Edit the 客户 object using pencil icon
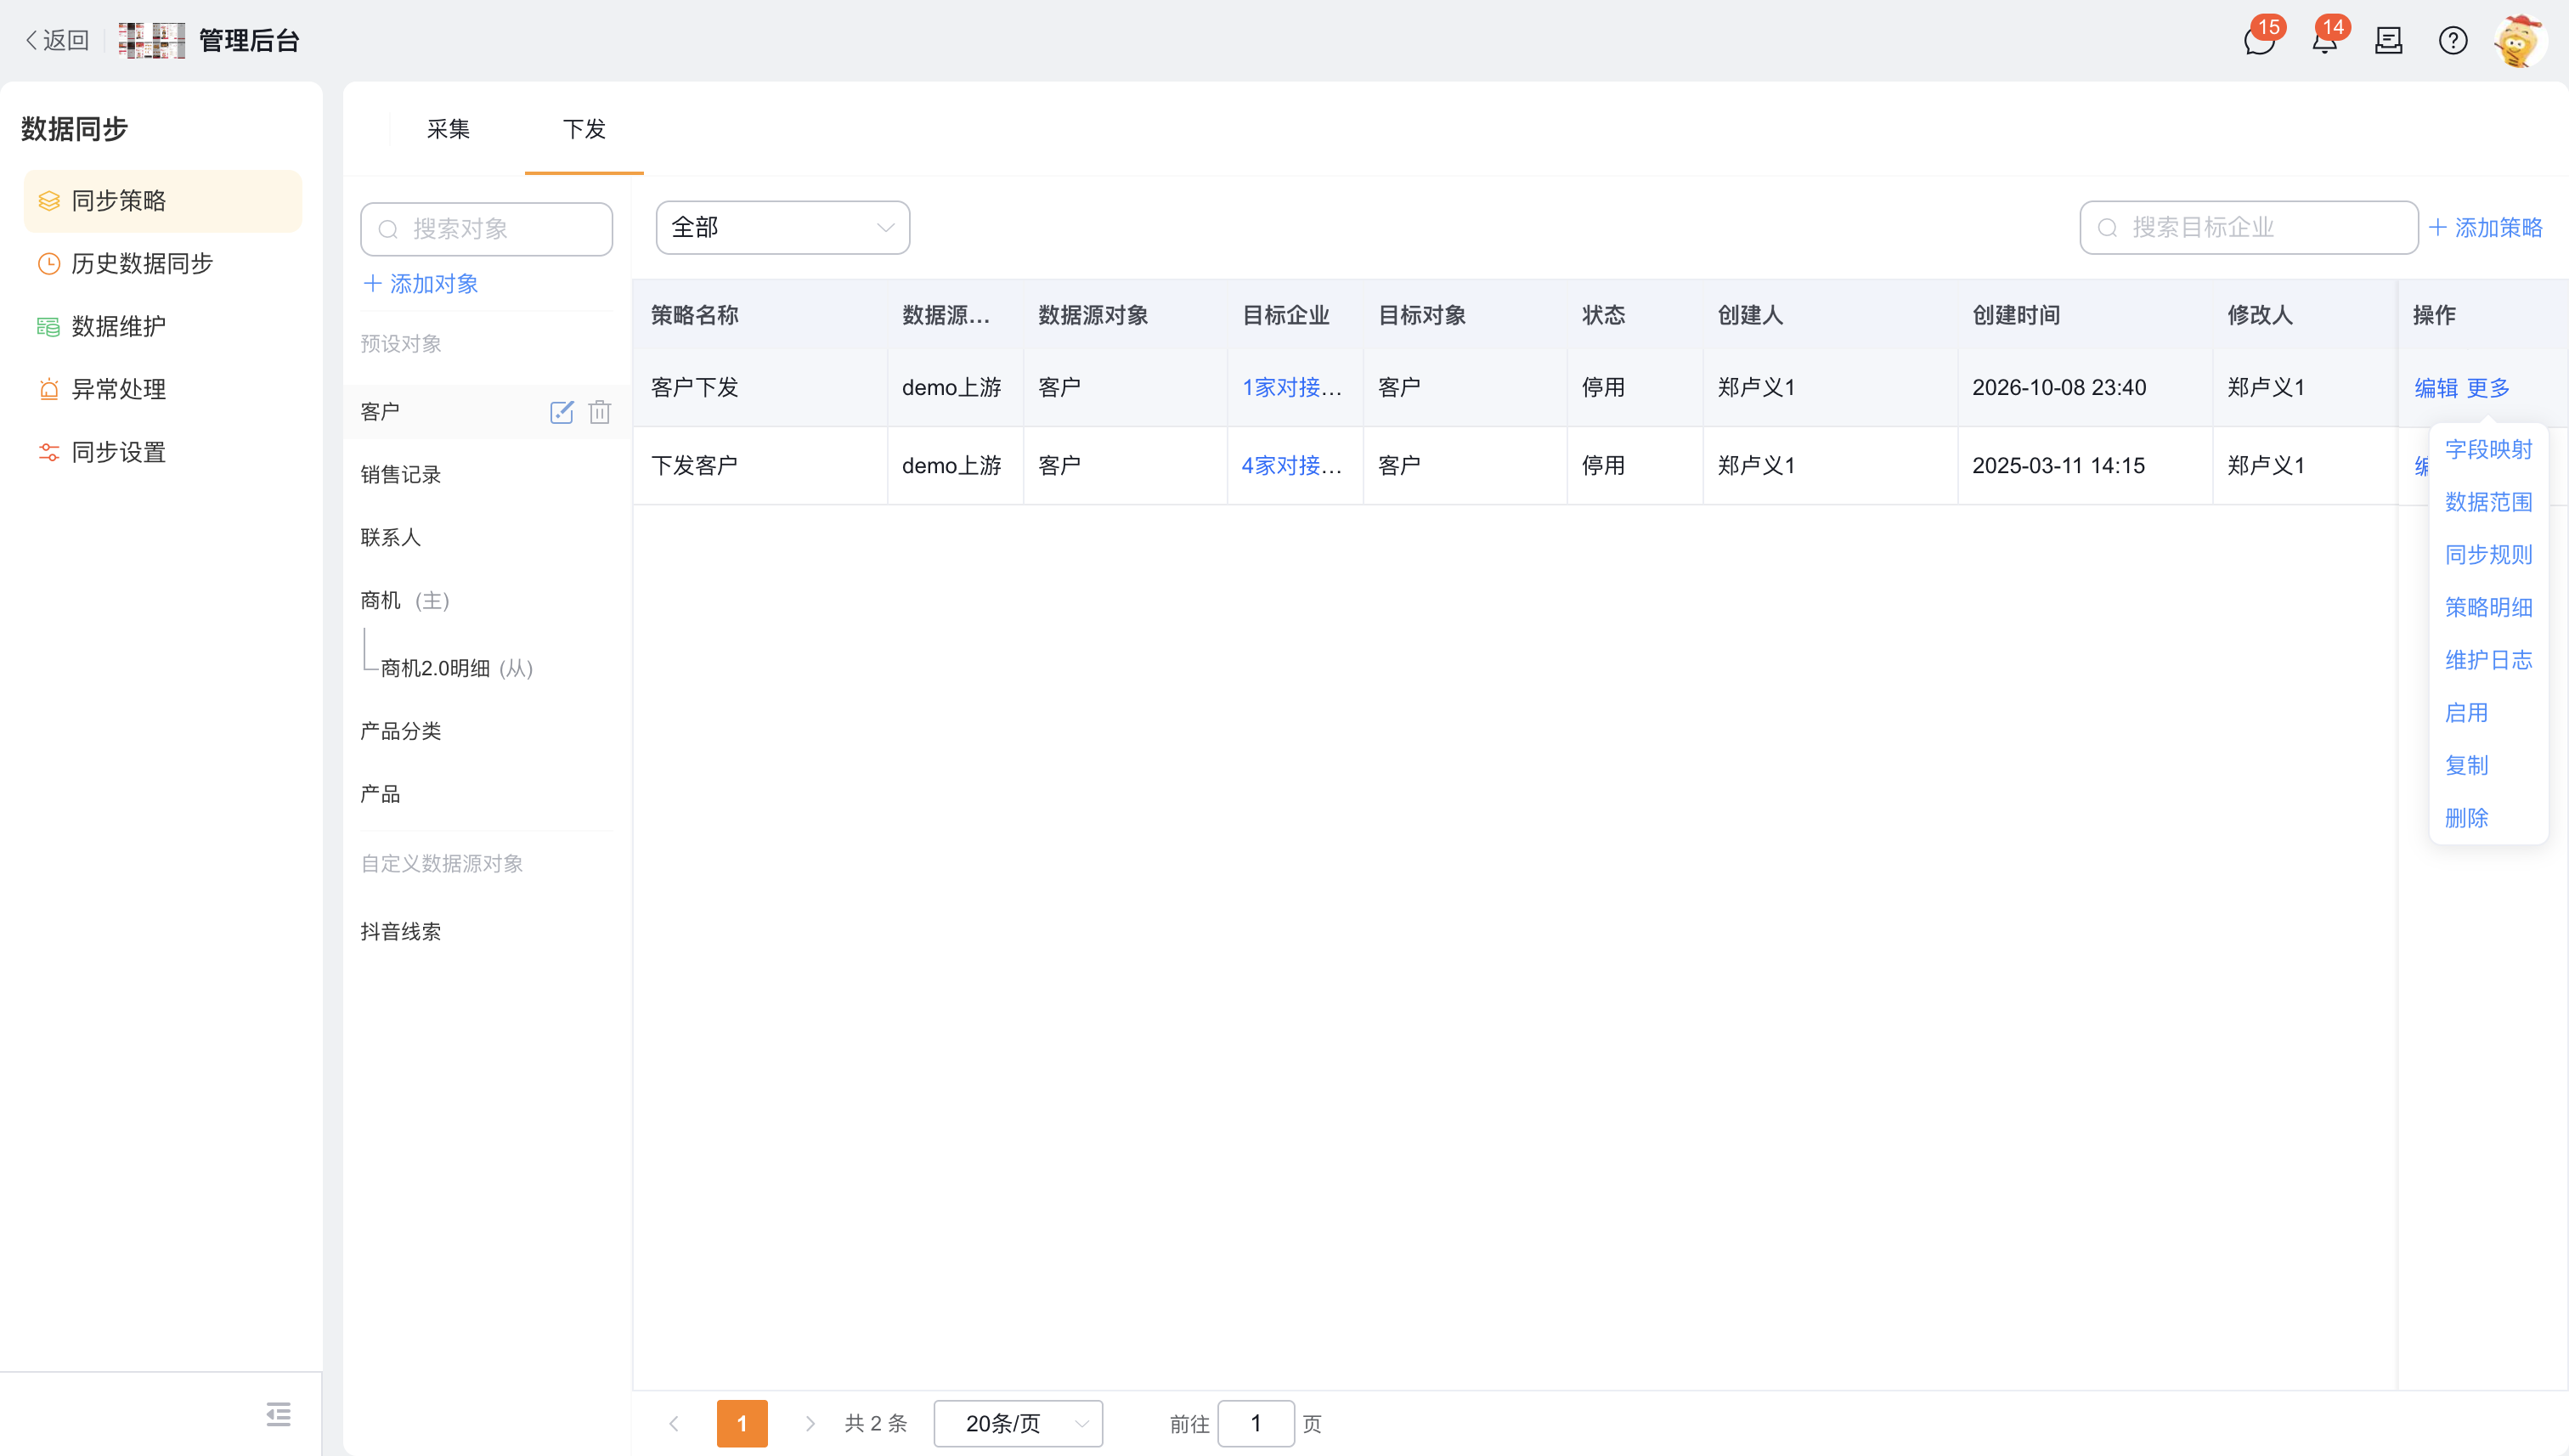Screen dimensions: 2569x1456 click(562, 412)
